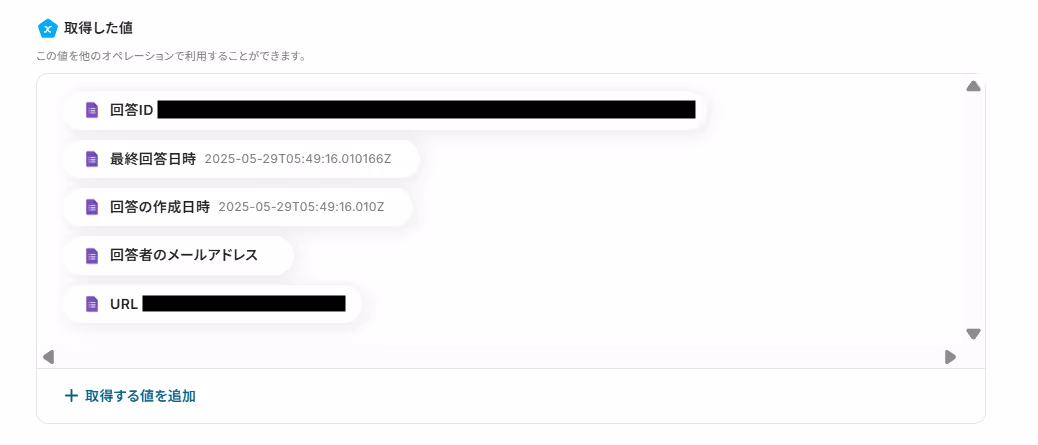Click the purple form icon next to 回答ID
The width and height of the screenshot is (1038, 445).
[92, 110]
